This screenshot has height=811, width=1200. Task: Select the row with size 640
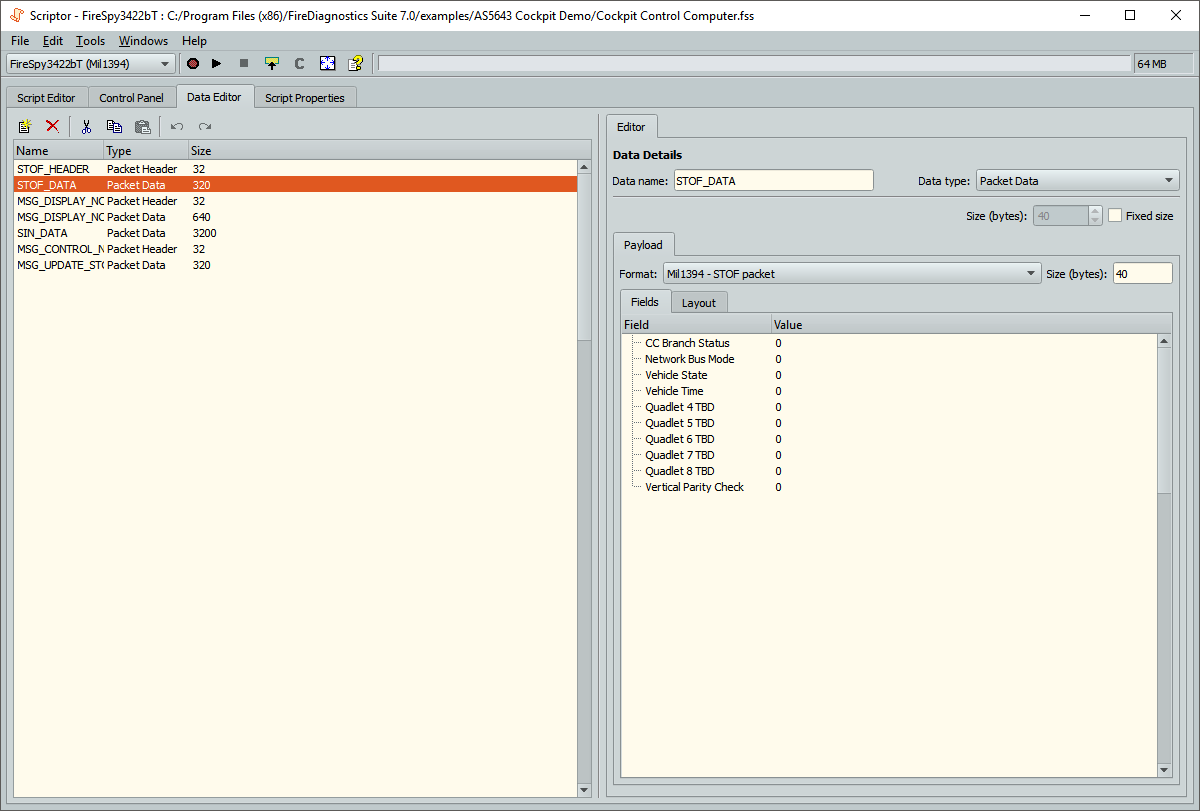point(295,217)
